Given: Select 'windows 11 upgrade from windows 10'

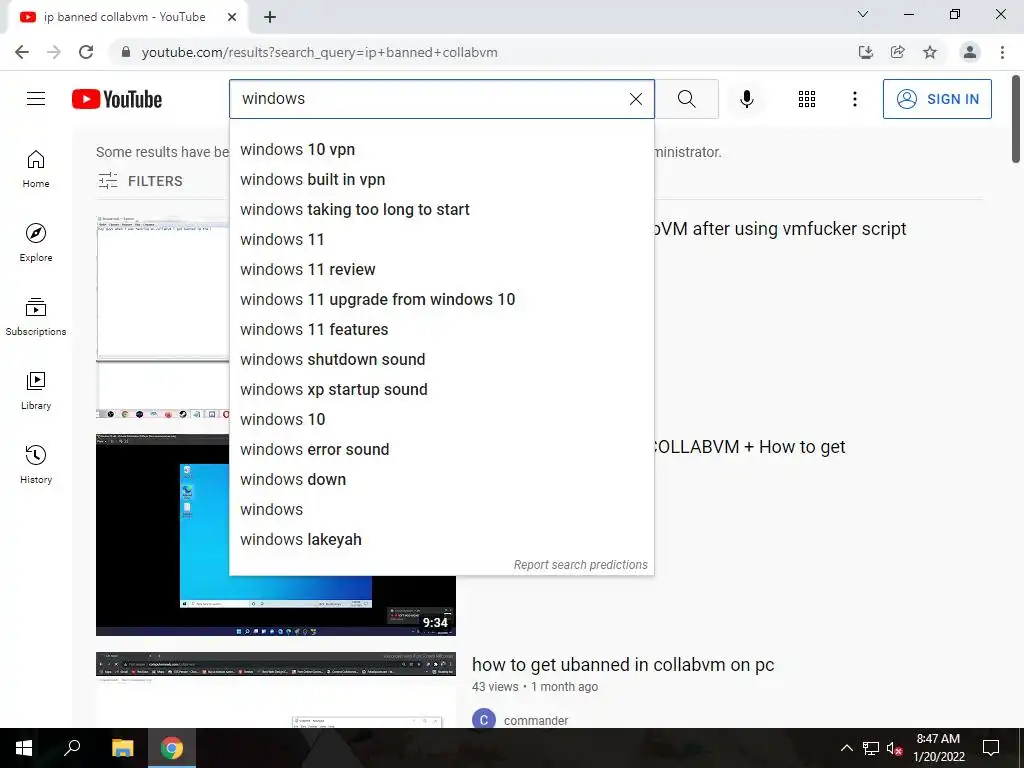Looking at the screenshot, I should (x=441, y=300).
